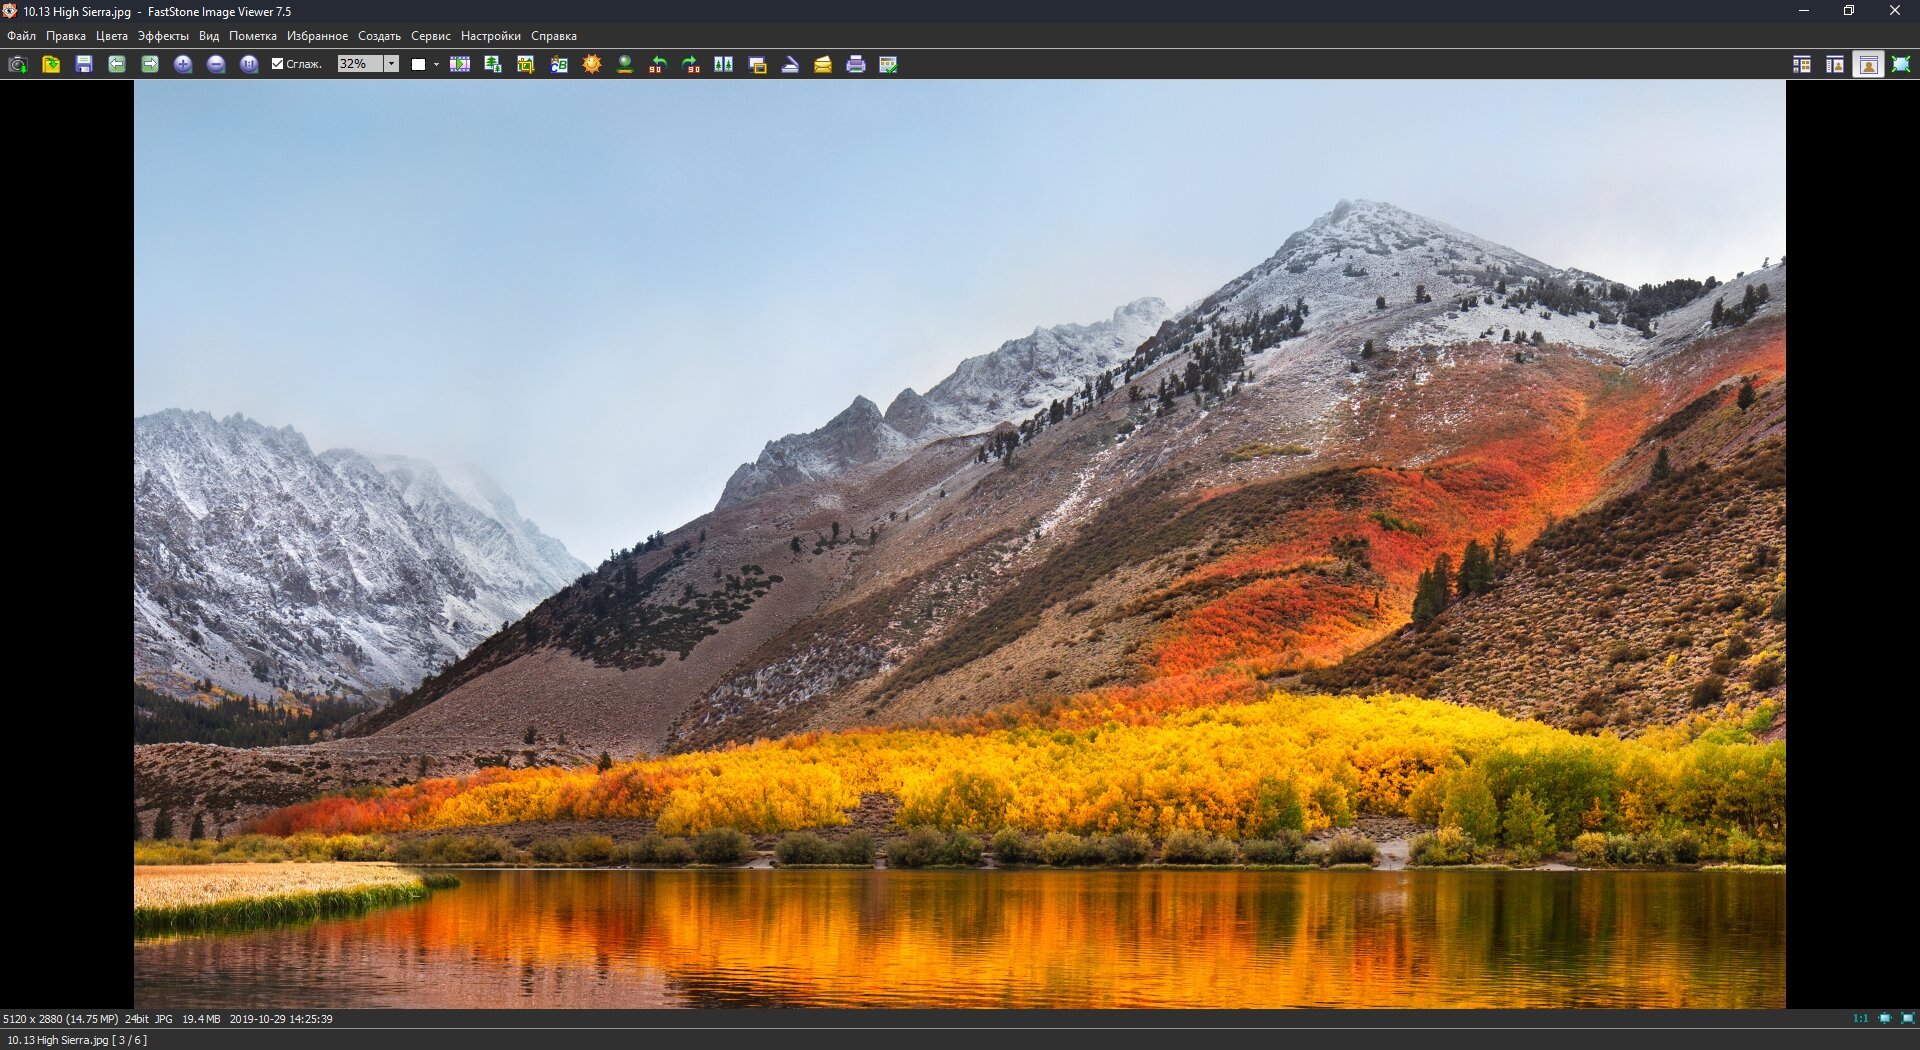The height and width of the screenshot is (1050, 1920).
Task: Select the windowed single-image view mode
Action: pos(1868,64)
